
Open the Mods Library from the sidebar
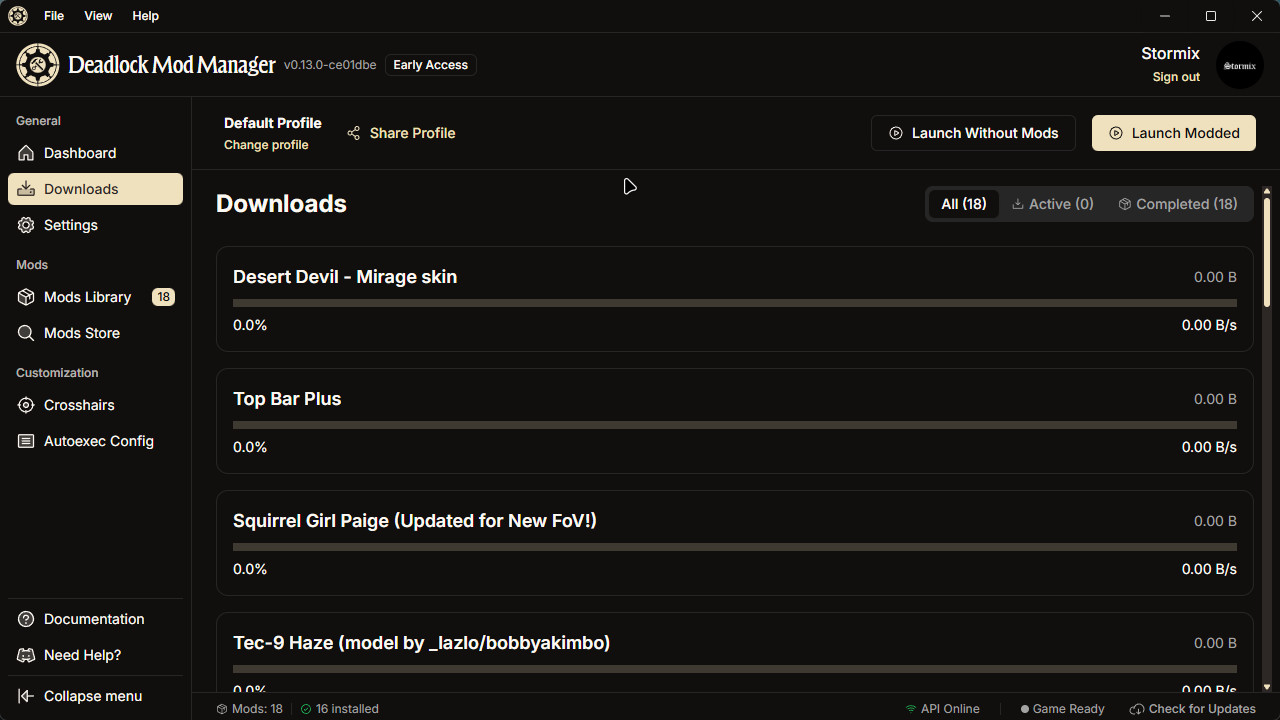tap(26, 297)
